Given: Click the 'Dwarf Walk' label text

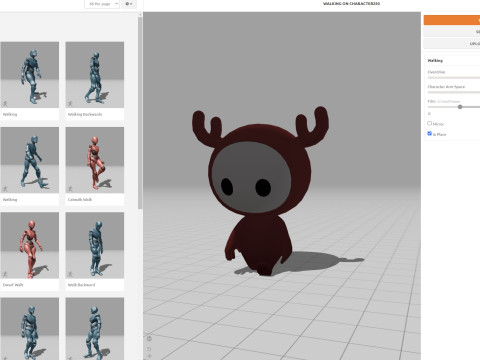Looking at the screenshot, I should [13, 285].
